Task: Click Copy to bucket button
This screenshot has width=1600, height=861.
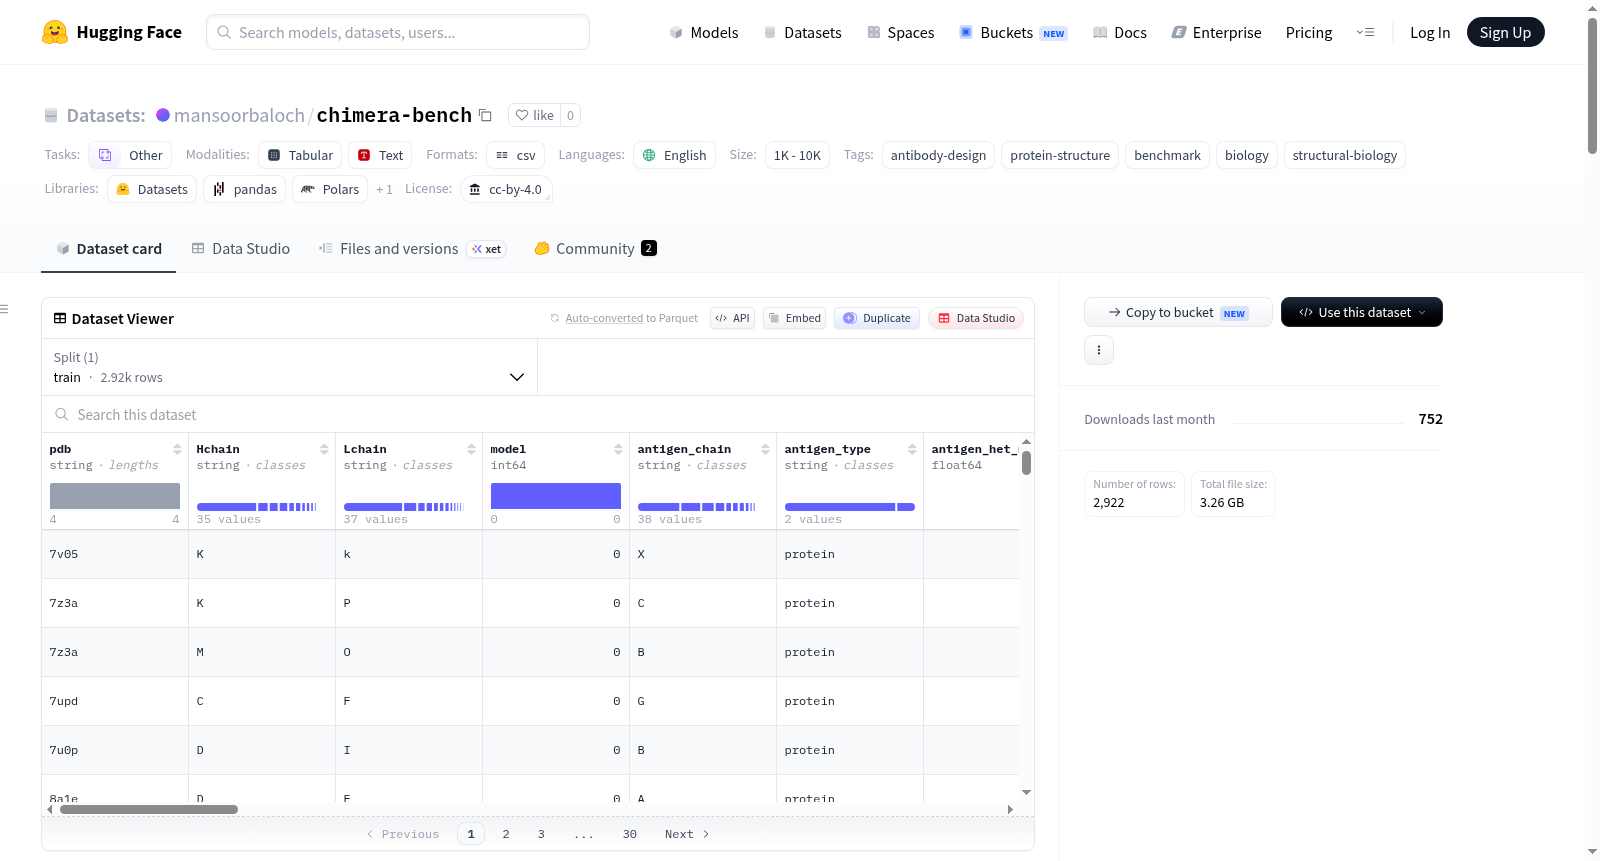Action: pos(1178,312)
